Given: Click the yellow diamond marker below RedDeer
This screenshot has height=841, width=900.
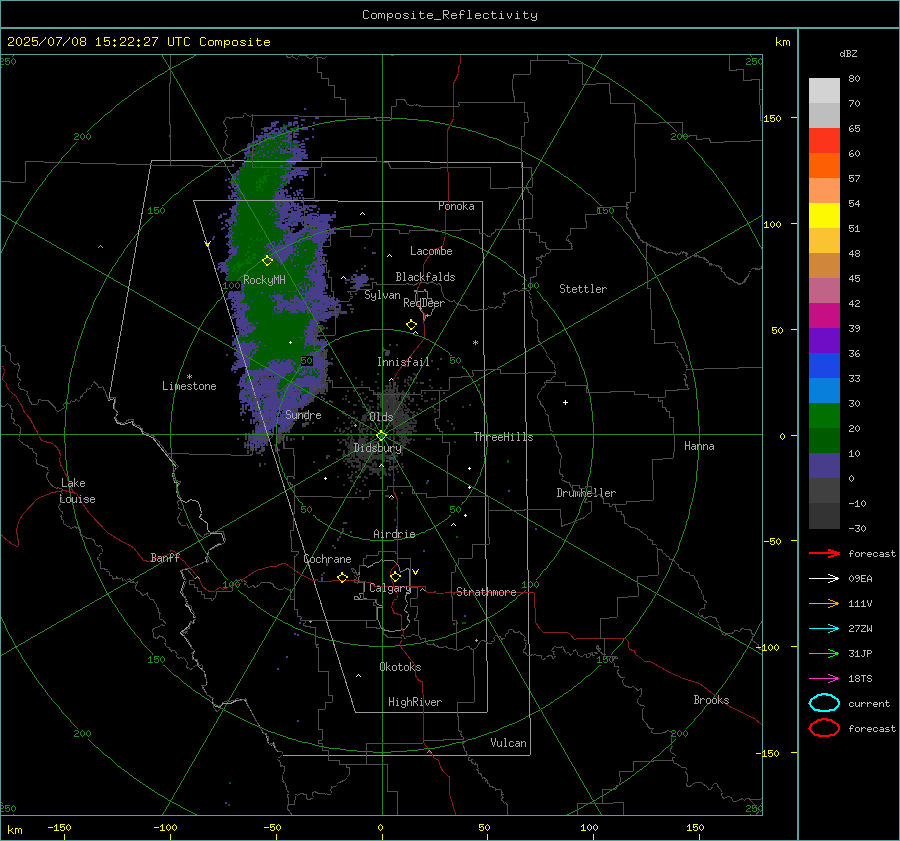Looking at the screenshot, I should tap(411, 325).
